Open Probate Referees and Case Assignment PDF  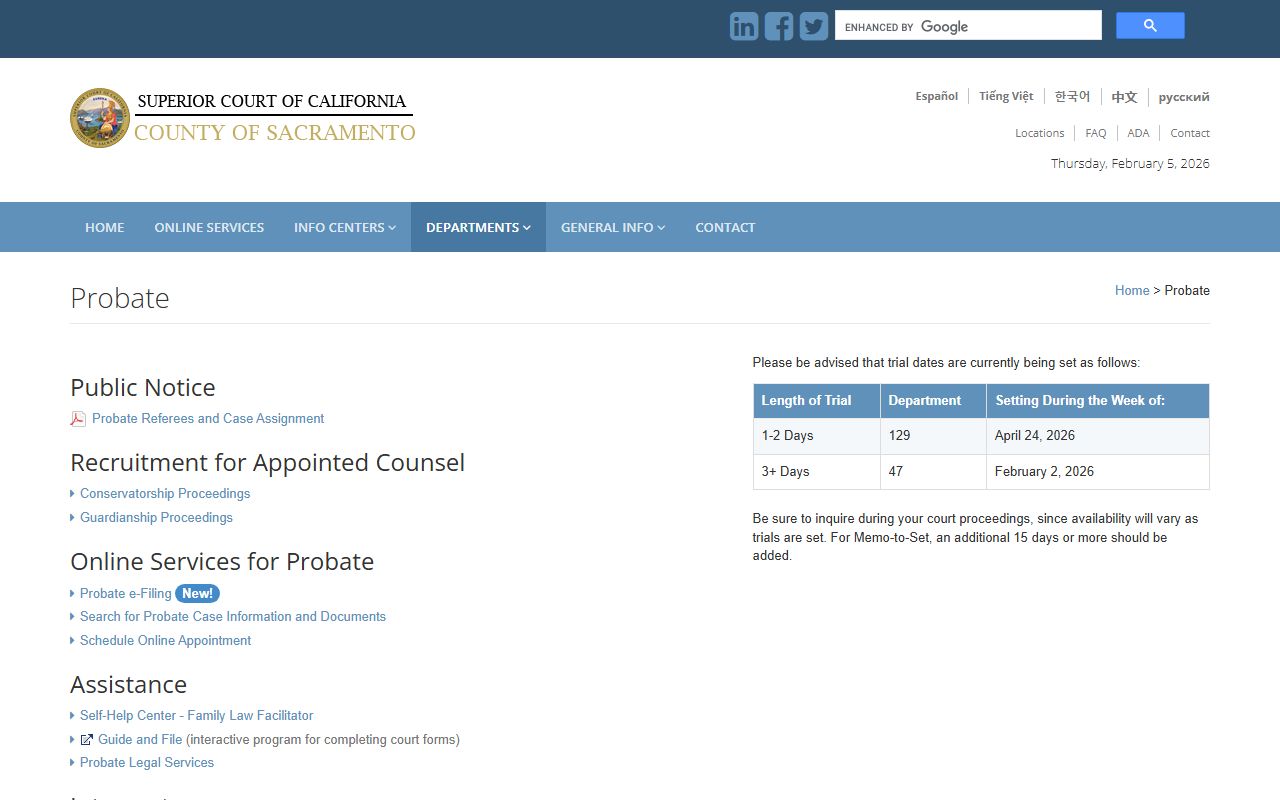[x=208, y=418]
